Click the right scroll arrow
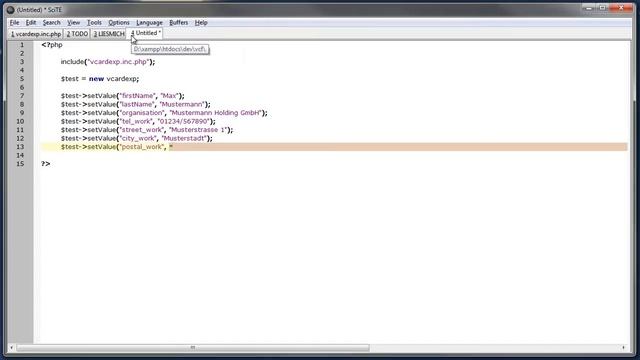Screen dimensions: 640x360 click(623, 347)
